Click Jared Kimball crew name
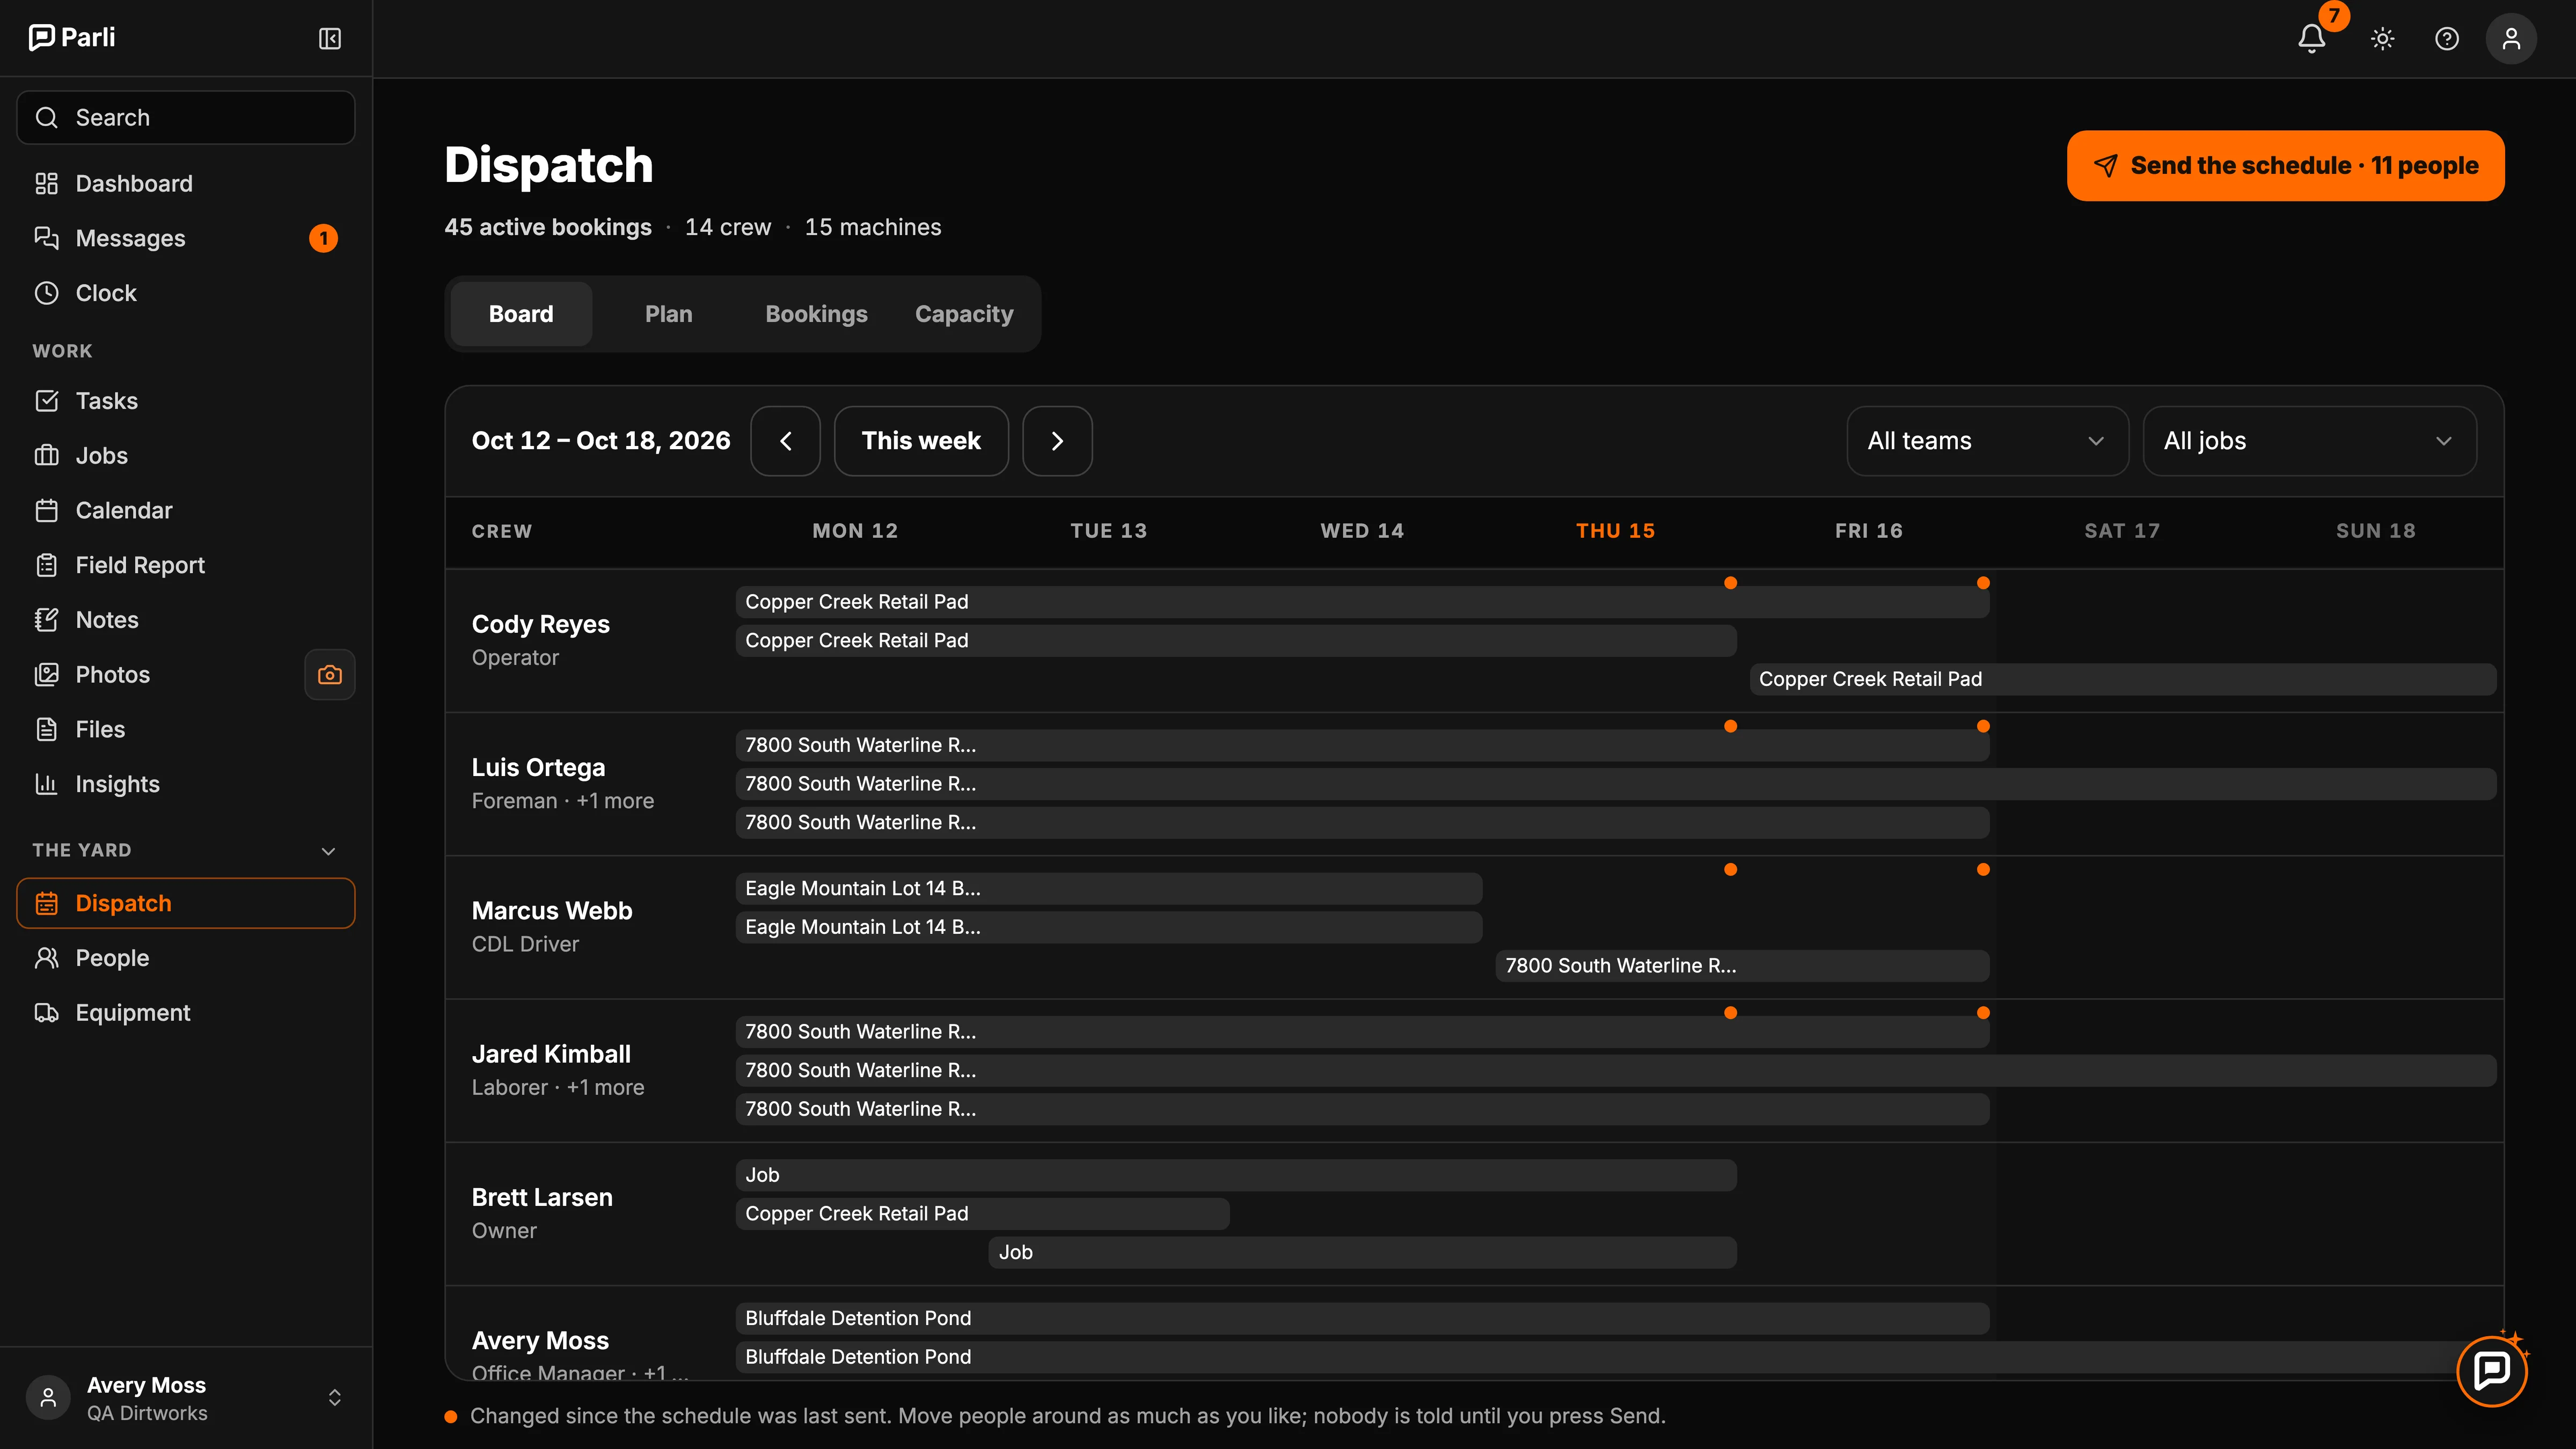The image size is (2576, 1449). (x=551, y=1054)
